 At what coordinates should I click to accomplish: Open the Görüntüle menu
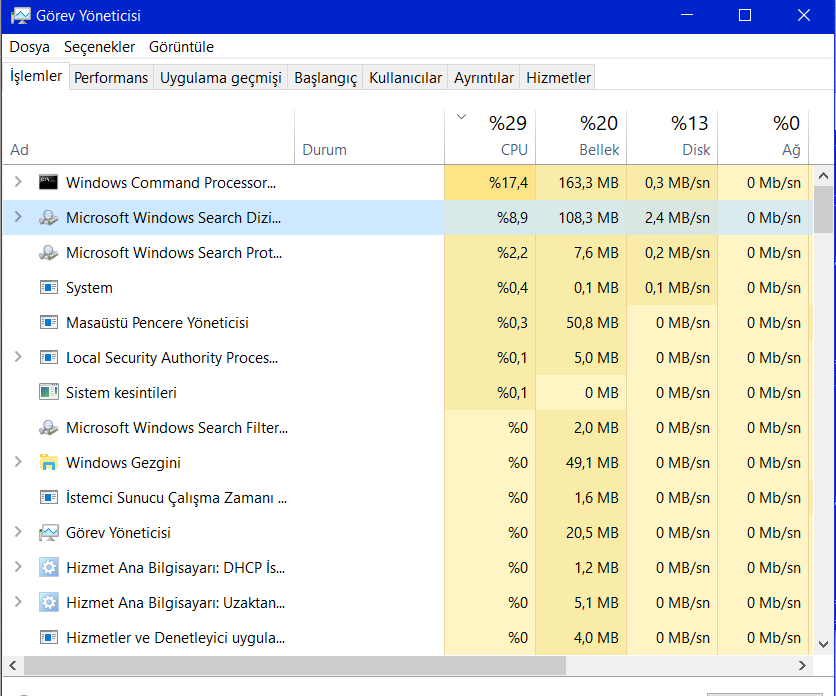181,47
